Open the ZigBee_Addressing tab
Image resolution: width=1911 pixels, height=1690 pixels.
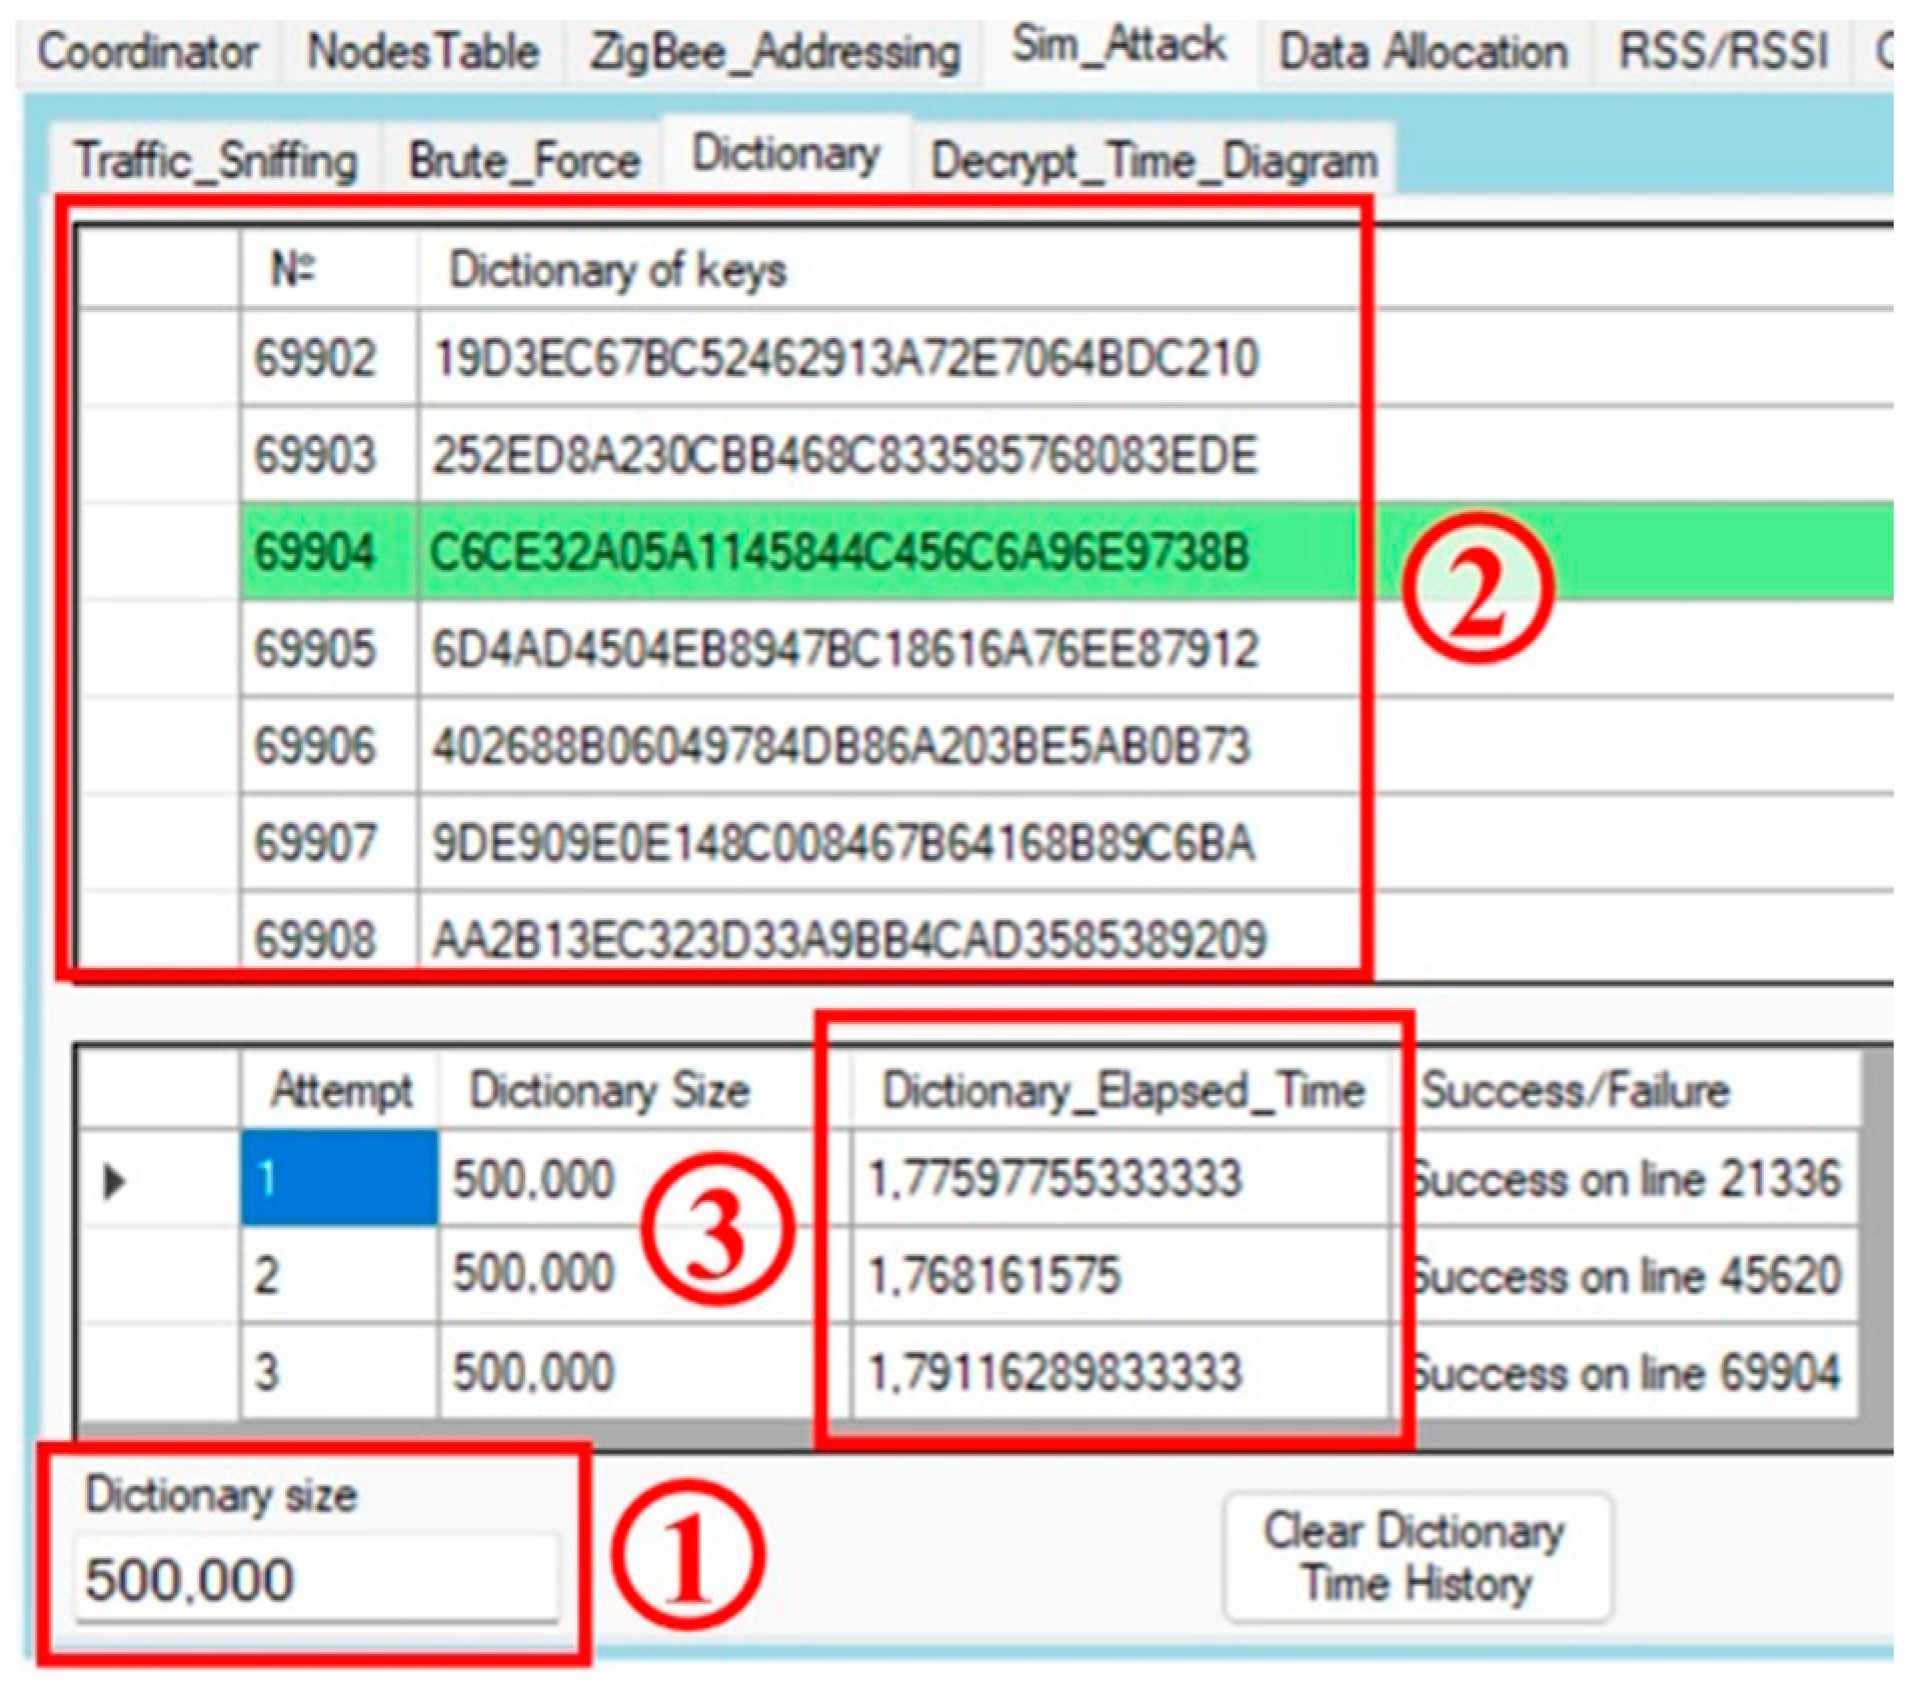[x=774, y=51]
